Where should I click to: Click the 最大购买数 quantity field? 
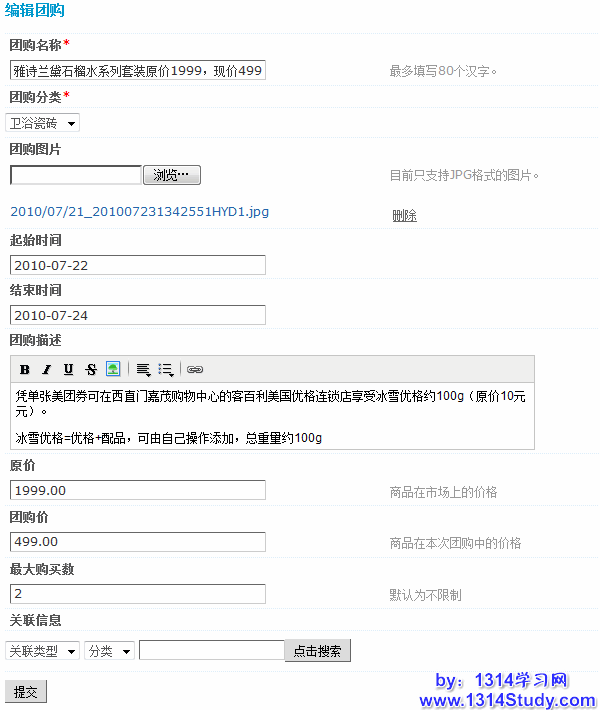[x=138, y=594]
